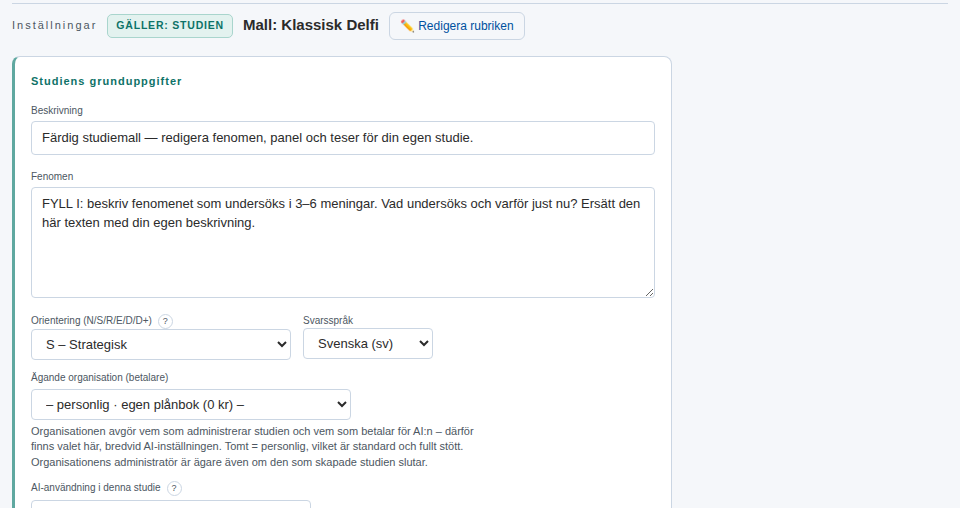Click the help icon beside Orientering label
The height and width of the screenshot is (508, 960).
(x=165, y=321)
